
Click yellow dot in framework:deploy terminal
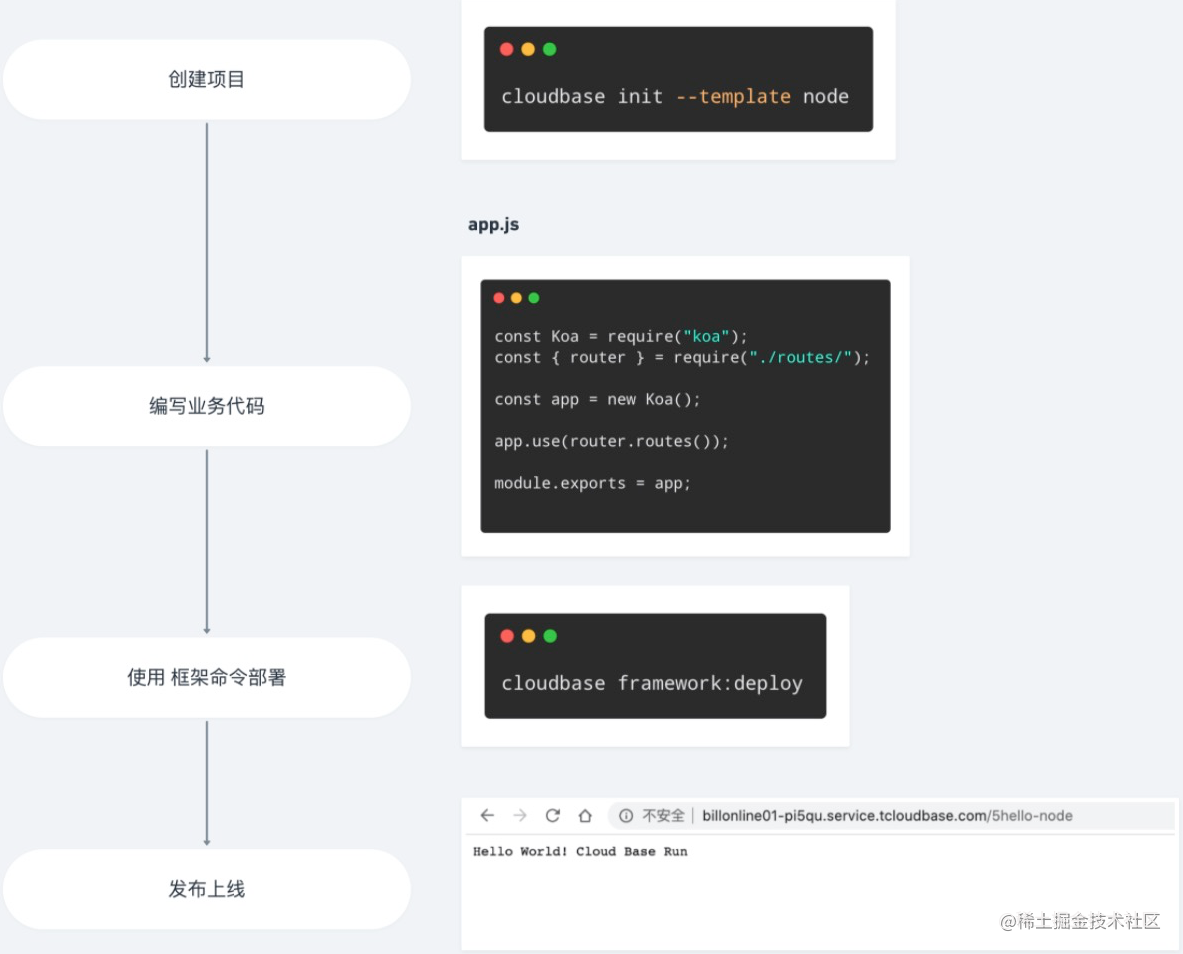(x=528, y=636)
